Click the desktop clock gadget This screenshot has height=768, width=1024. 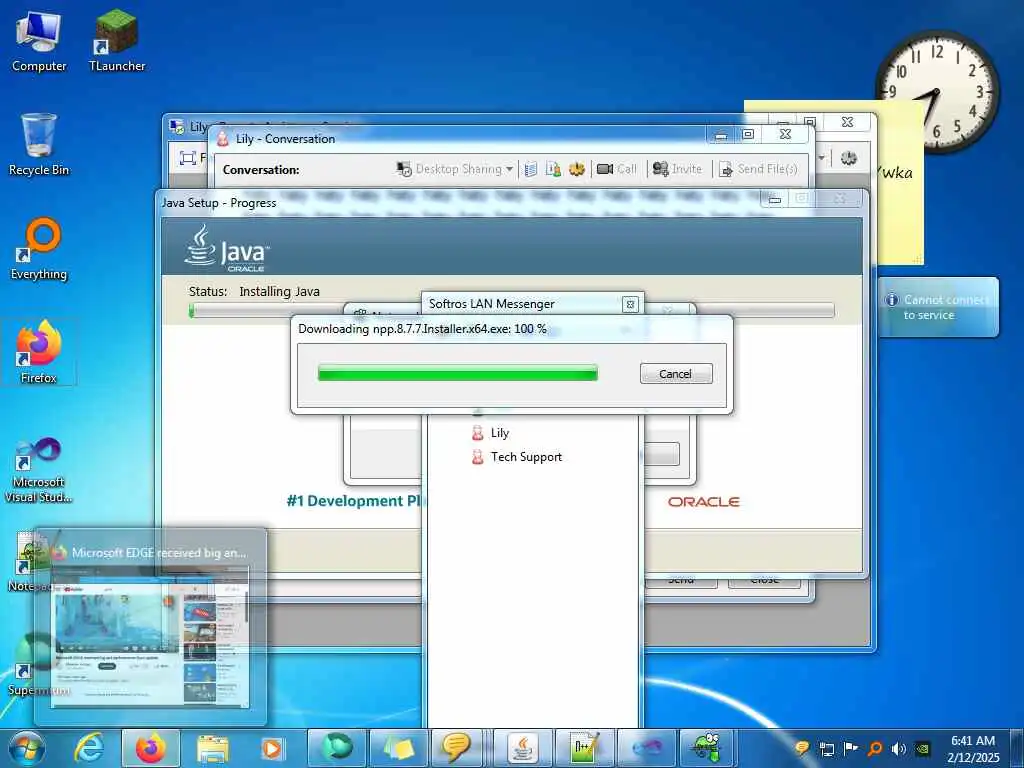[x=937, y=93]
